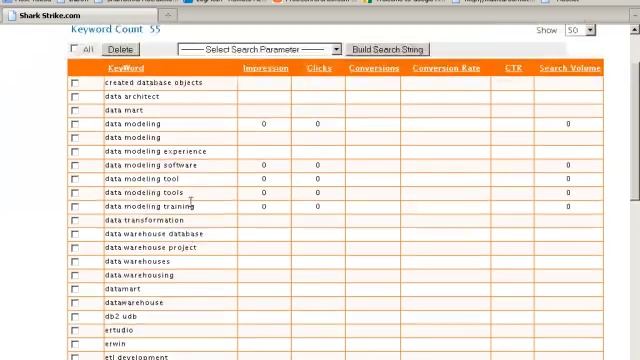
Task: Click Impression value for data modeling software
Action: [264, 165]
